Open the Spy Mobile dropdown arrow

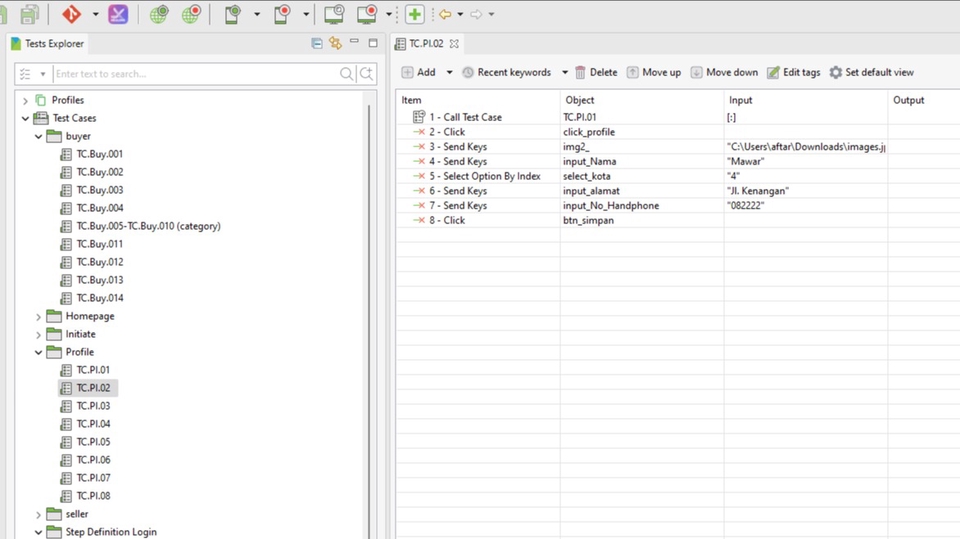[x=257, y=14]
